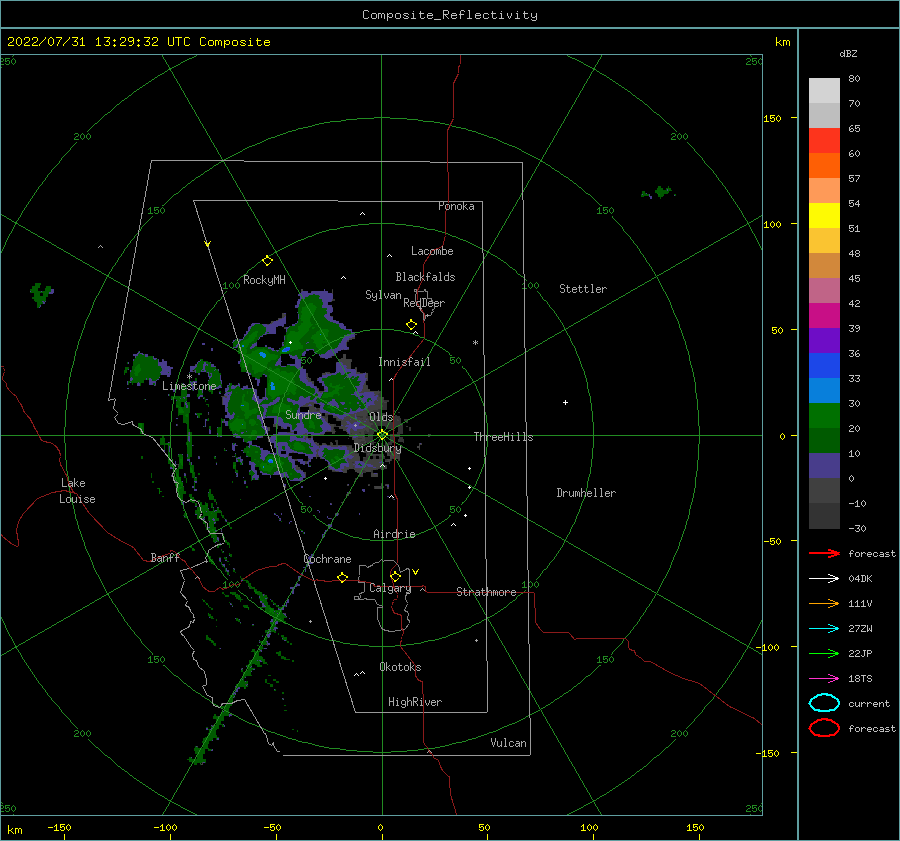
Task: Click the Airdrie label
Action: click(x=394, y=534)
